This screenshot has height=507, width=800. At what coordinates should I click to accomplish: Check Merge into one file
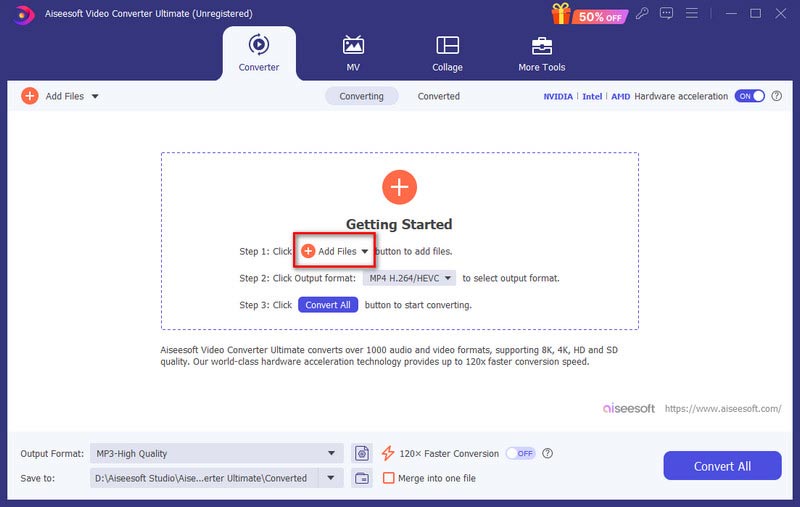click(x=389, y=478)
